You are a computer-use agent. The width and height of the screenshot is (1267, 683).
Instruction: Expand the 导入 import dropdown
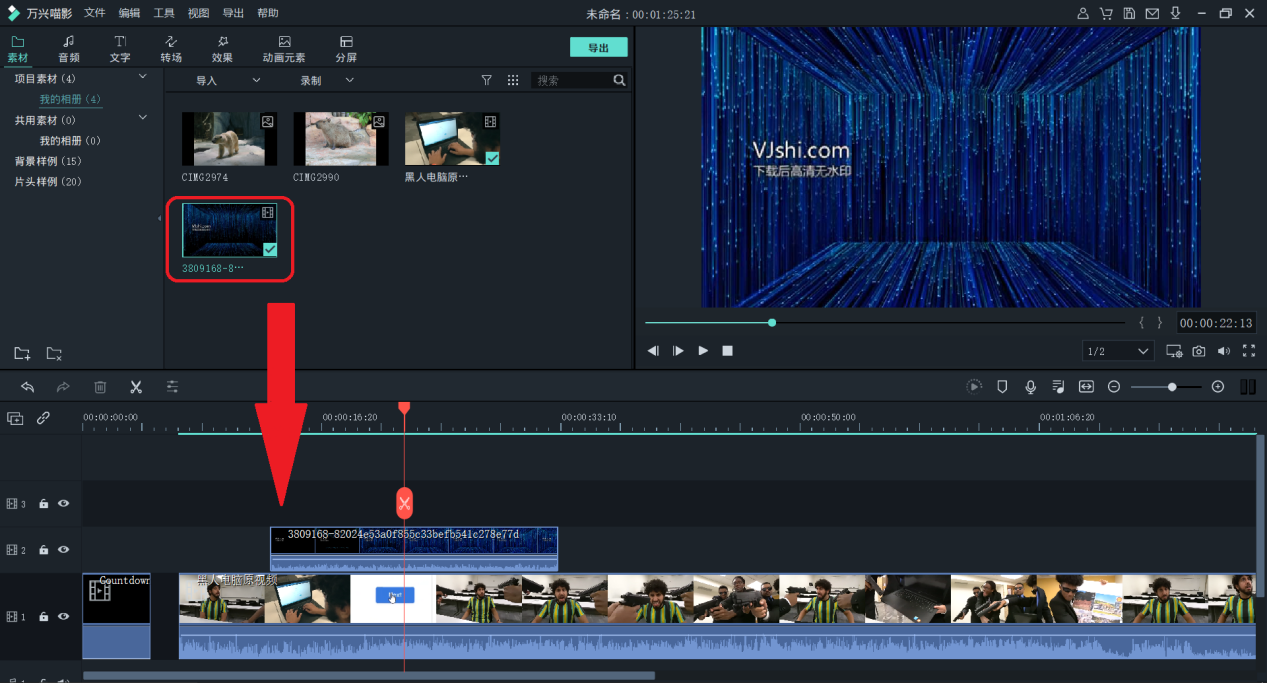[227, 80]
